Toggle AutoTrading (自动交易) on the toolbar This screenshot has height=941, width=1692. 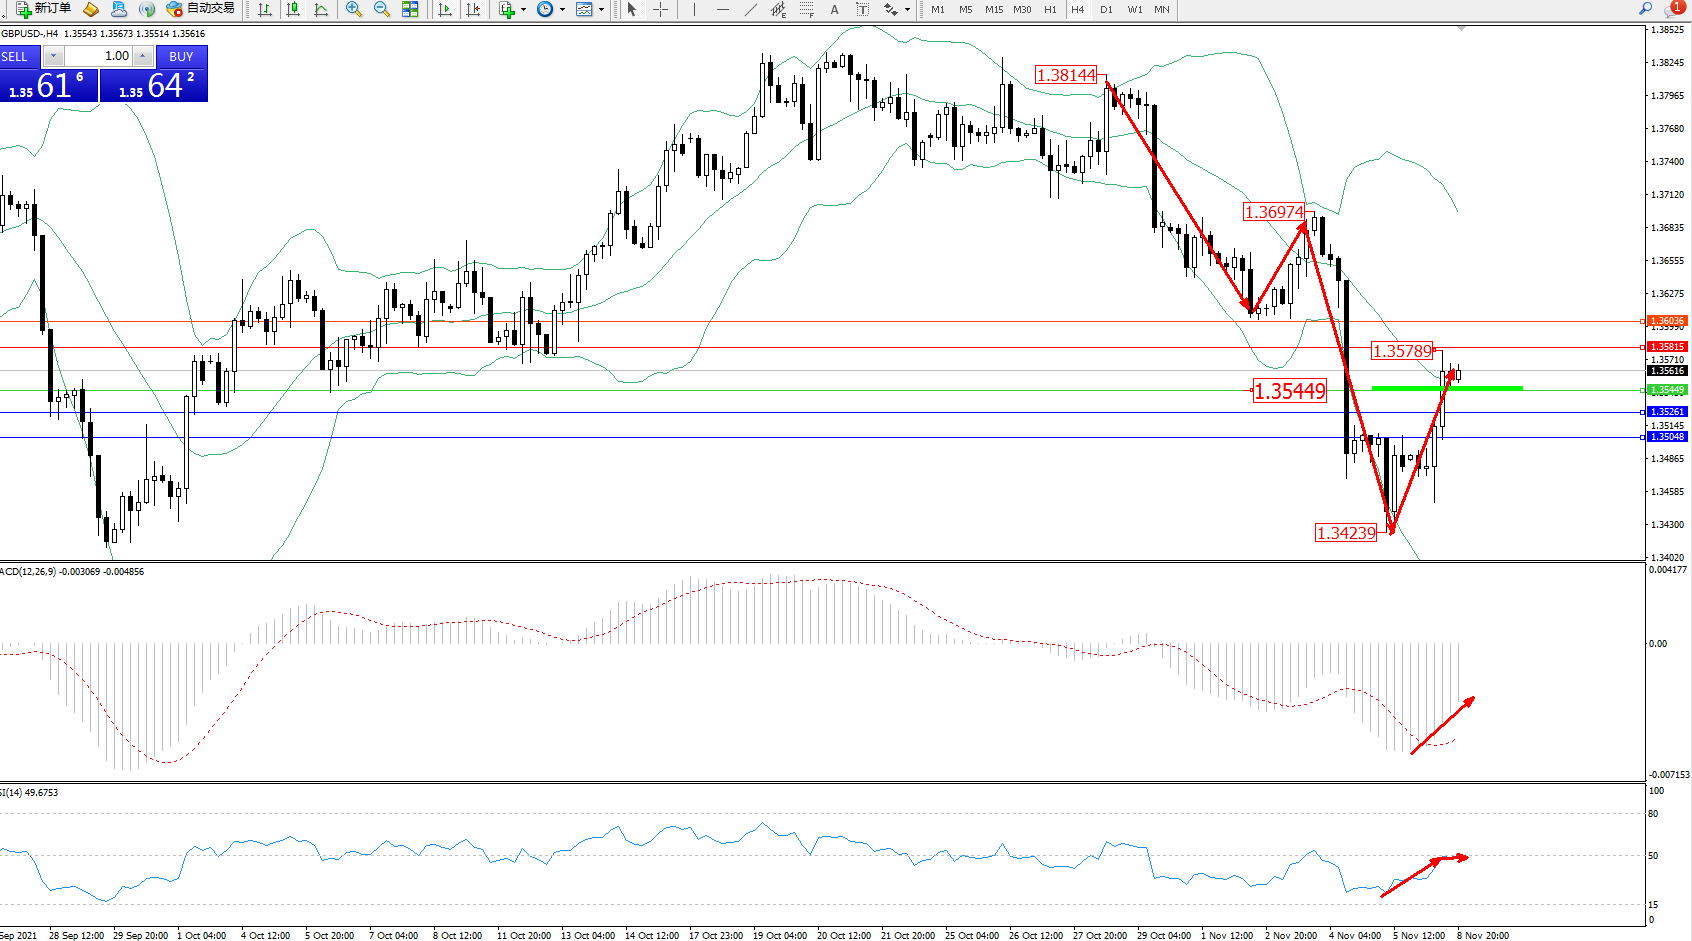(x=200, y=9)
